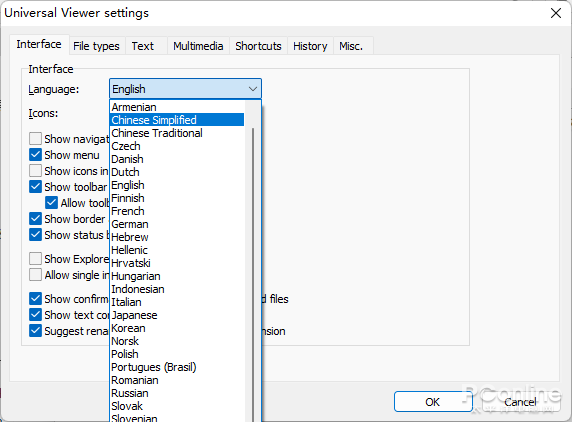Uncheck the Show border option

click(x=35, y=219)
